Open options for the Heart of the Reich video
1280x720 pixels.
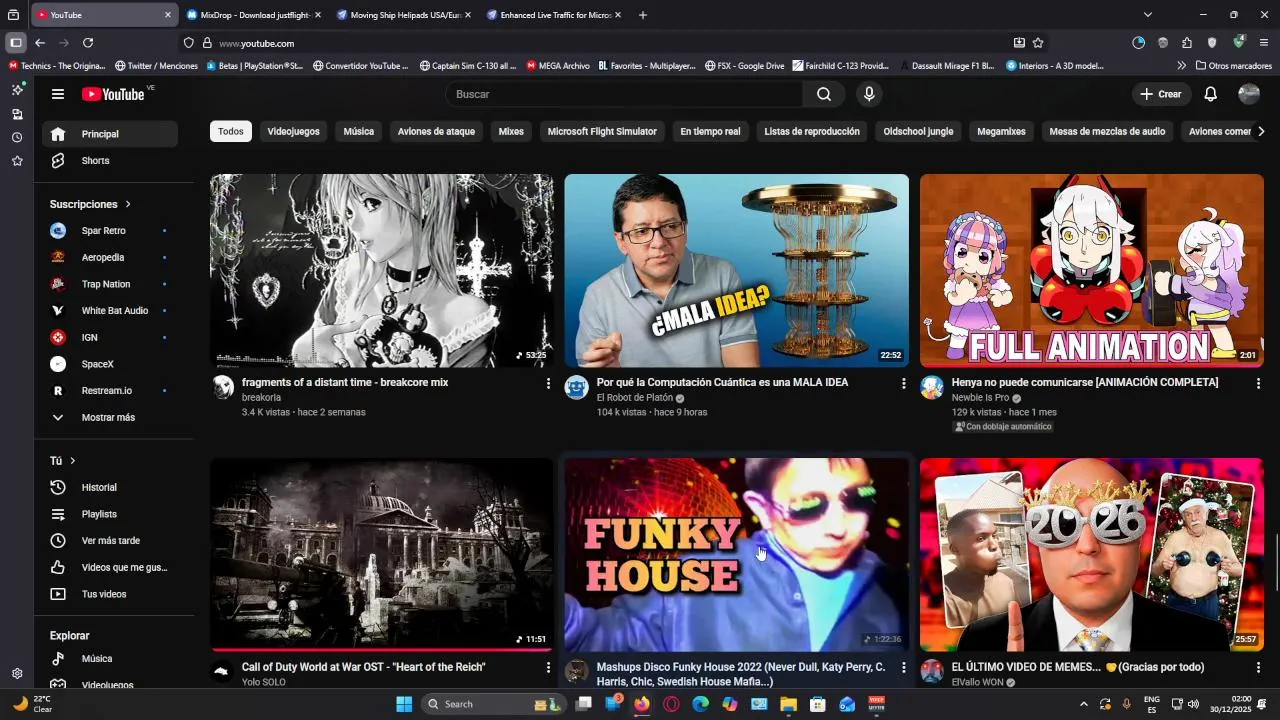click(x=548, y=667)
